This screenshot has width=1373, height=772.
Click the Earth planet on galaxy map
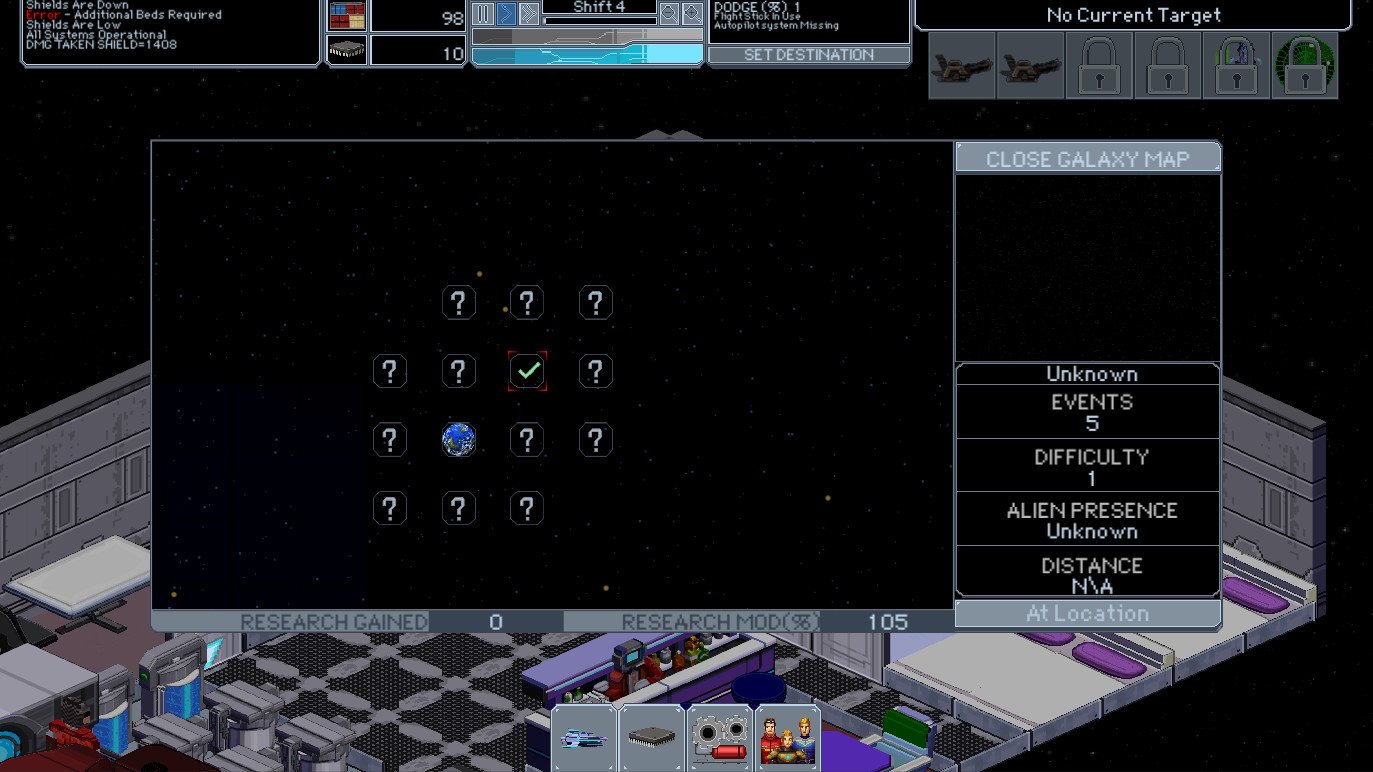pos(459,440)
